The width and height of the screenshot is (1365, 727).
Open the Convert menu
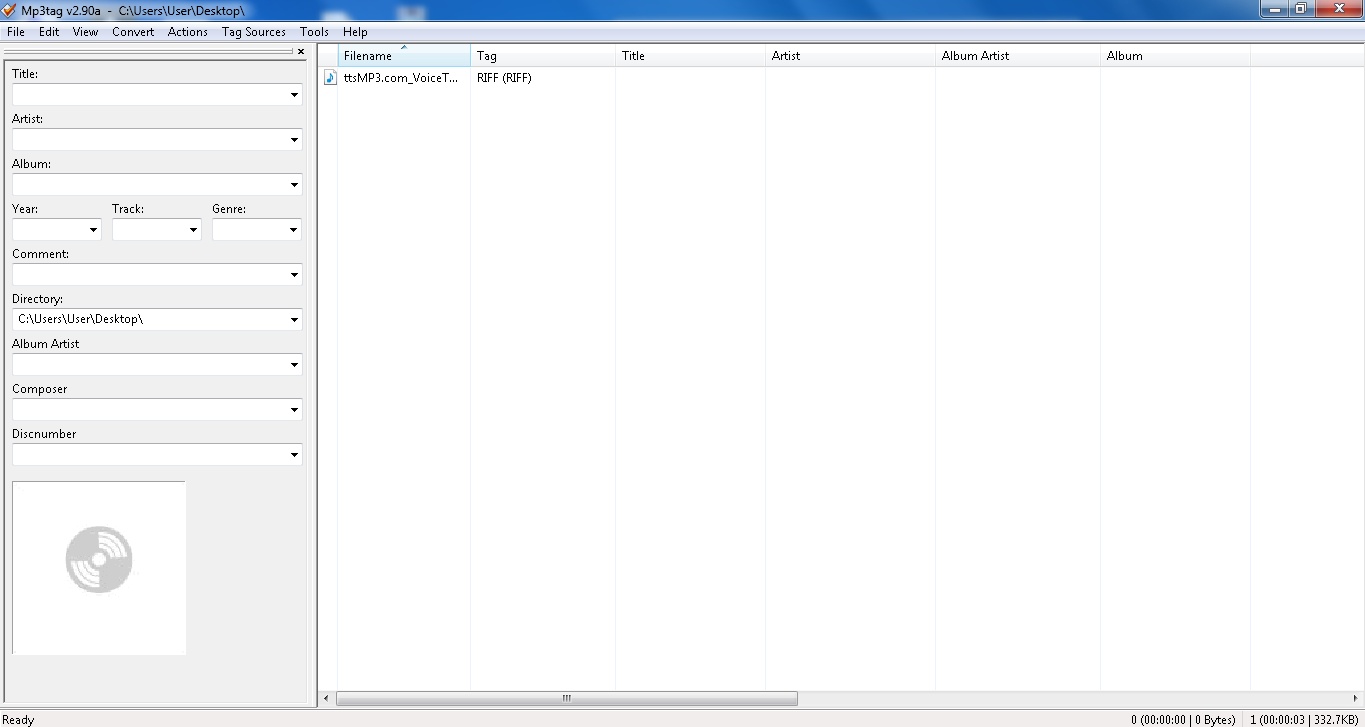pos(133,32)
